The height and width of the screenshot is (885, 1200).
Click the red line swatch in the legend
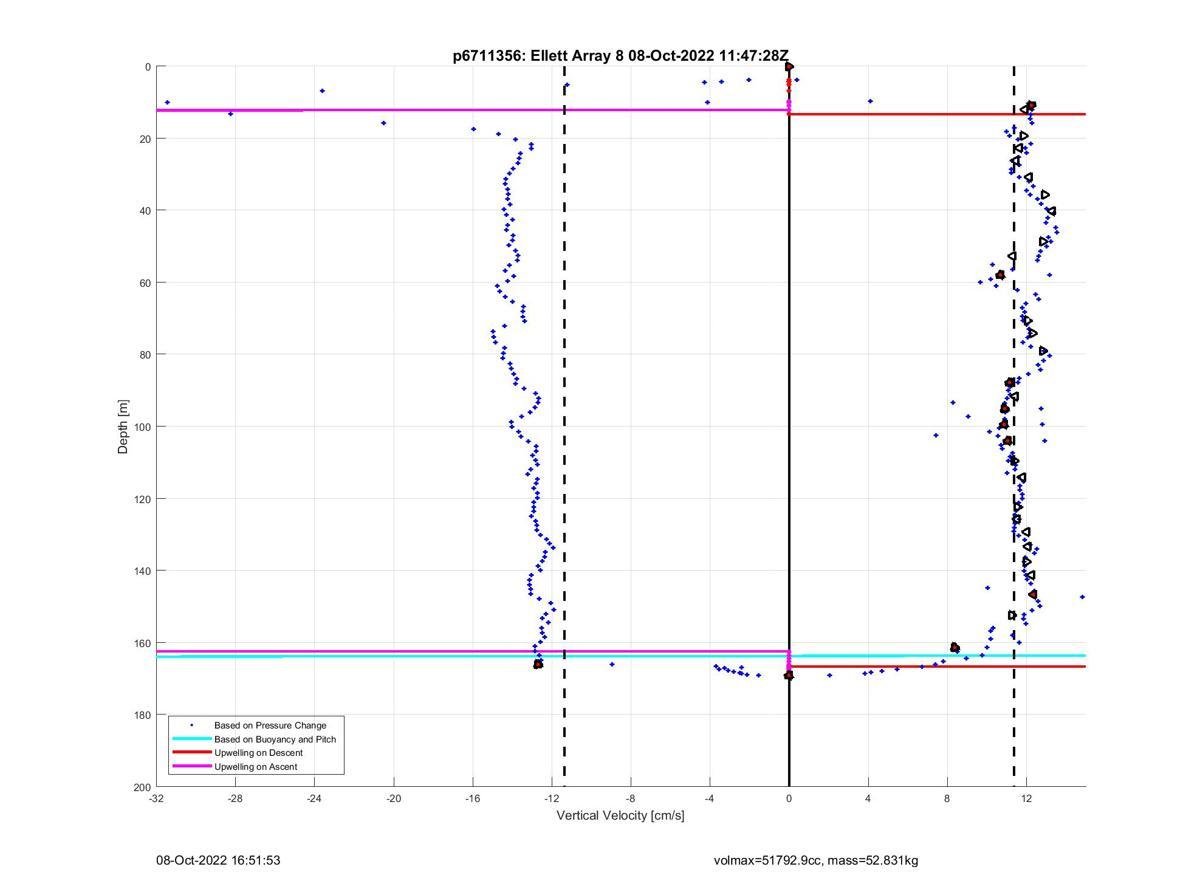(191, 753)
